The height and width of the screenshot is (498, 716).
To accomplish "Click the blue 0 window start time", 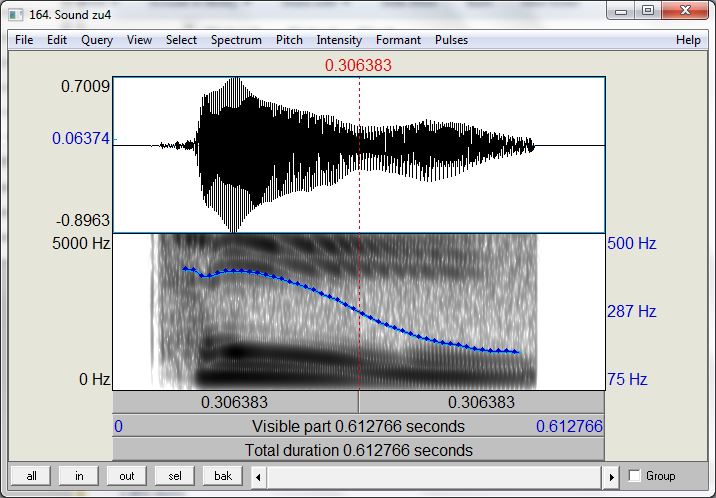I will tap(118, 426).
